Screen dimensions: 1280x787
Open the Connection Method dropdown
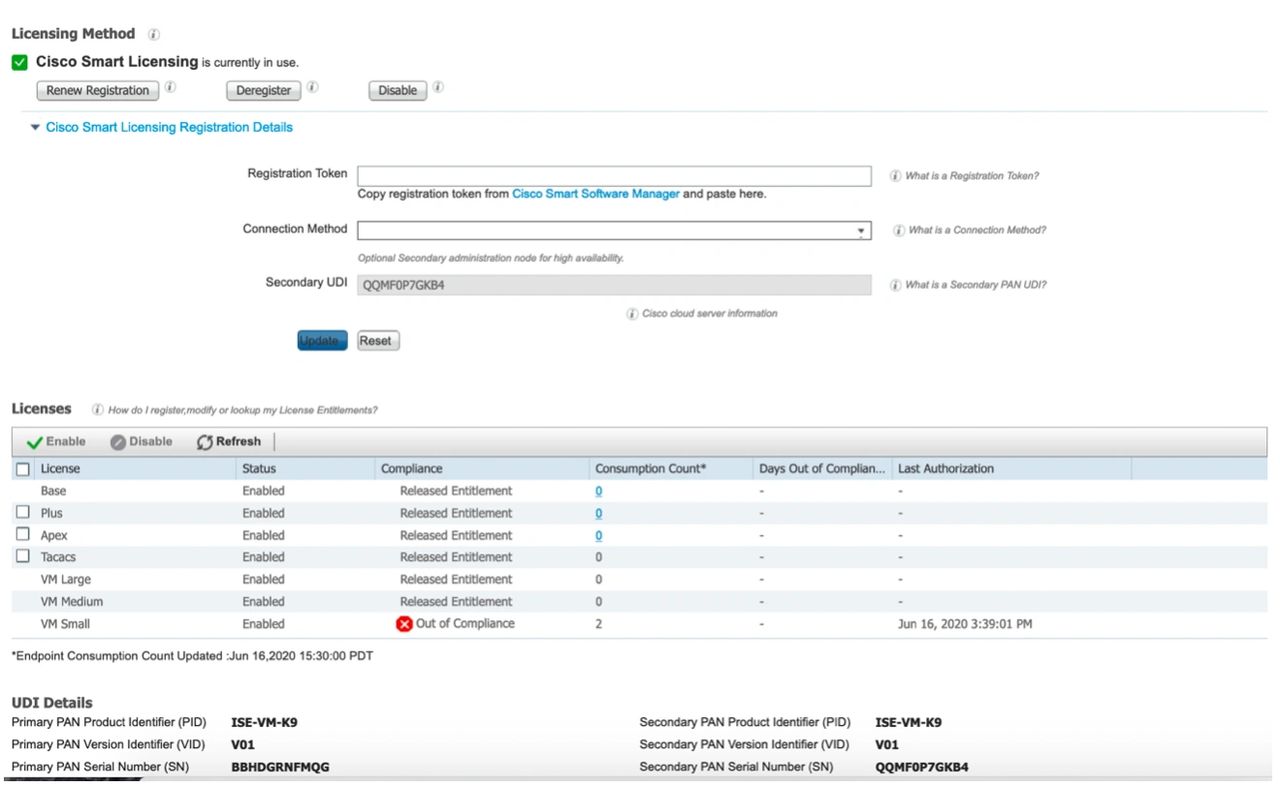(x=861, y=229)
